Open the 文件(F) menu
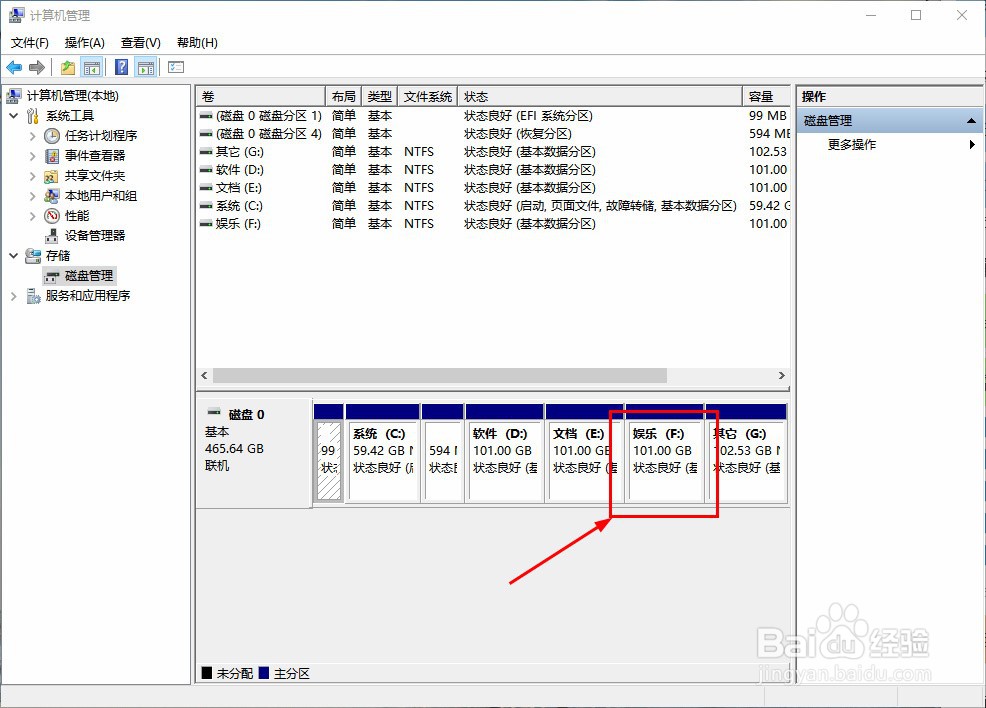 [x=30, y=43]
